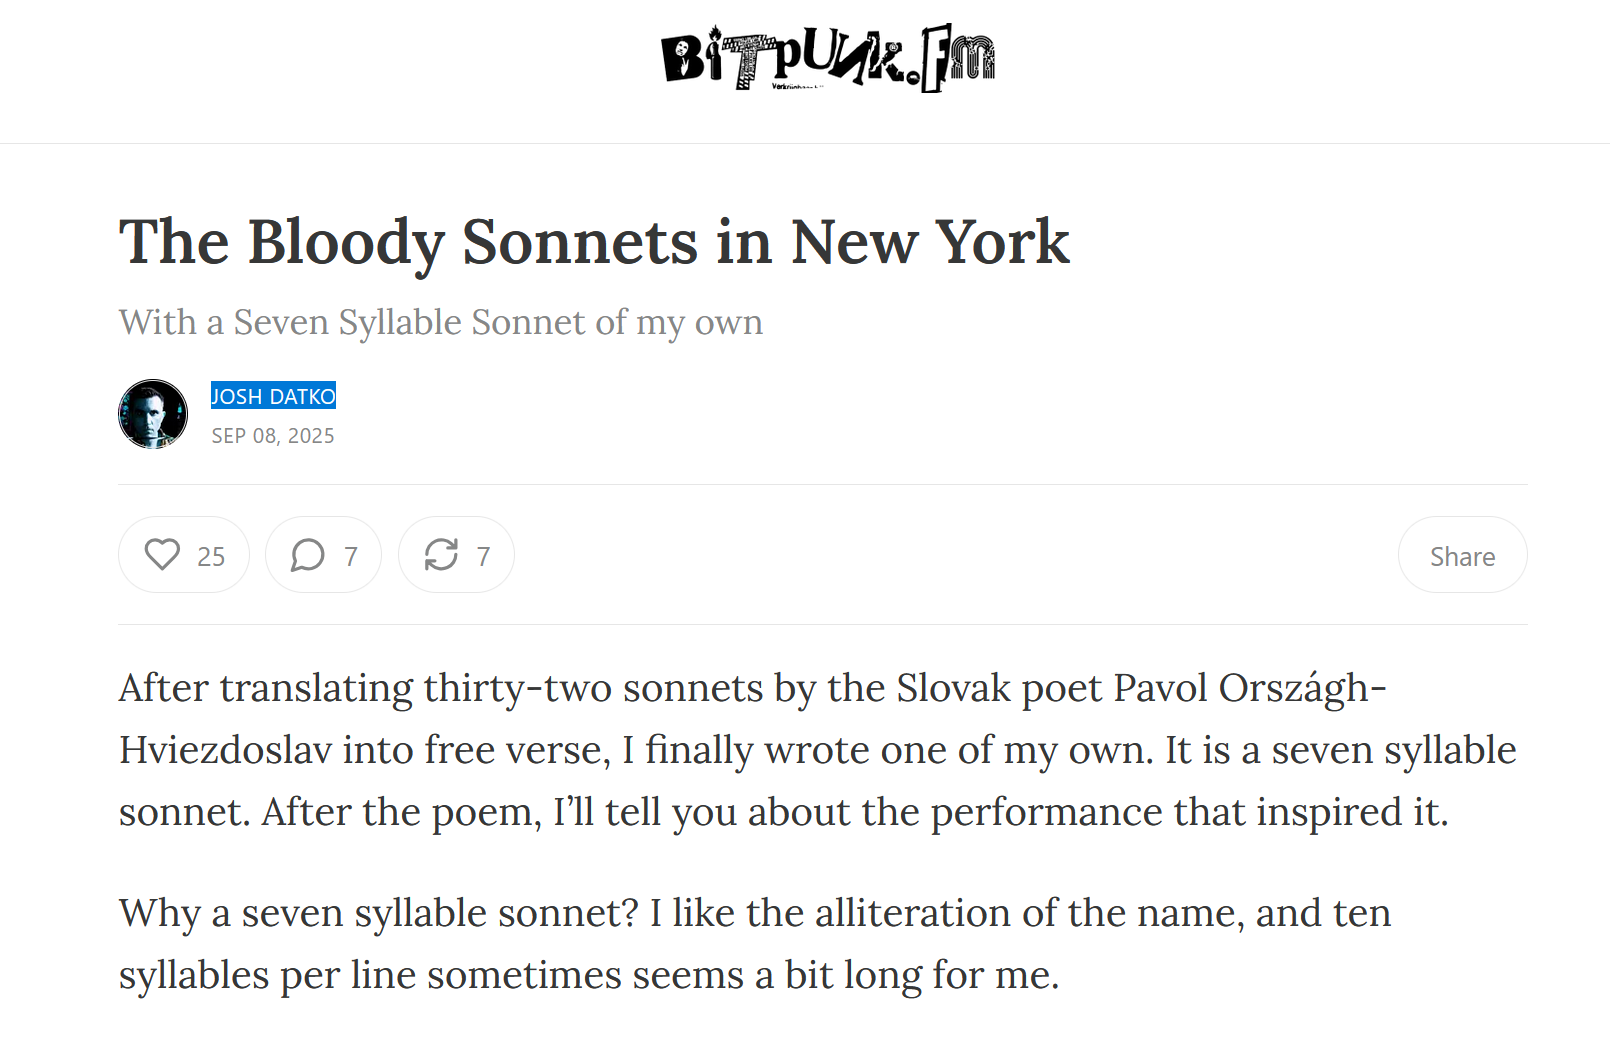Click the heart icon to like post

click(x=162, y=555)
